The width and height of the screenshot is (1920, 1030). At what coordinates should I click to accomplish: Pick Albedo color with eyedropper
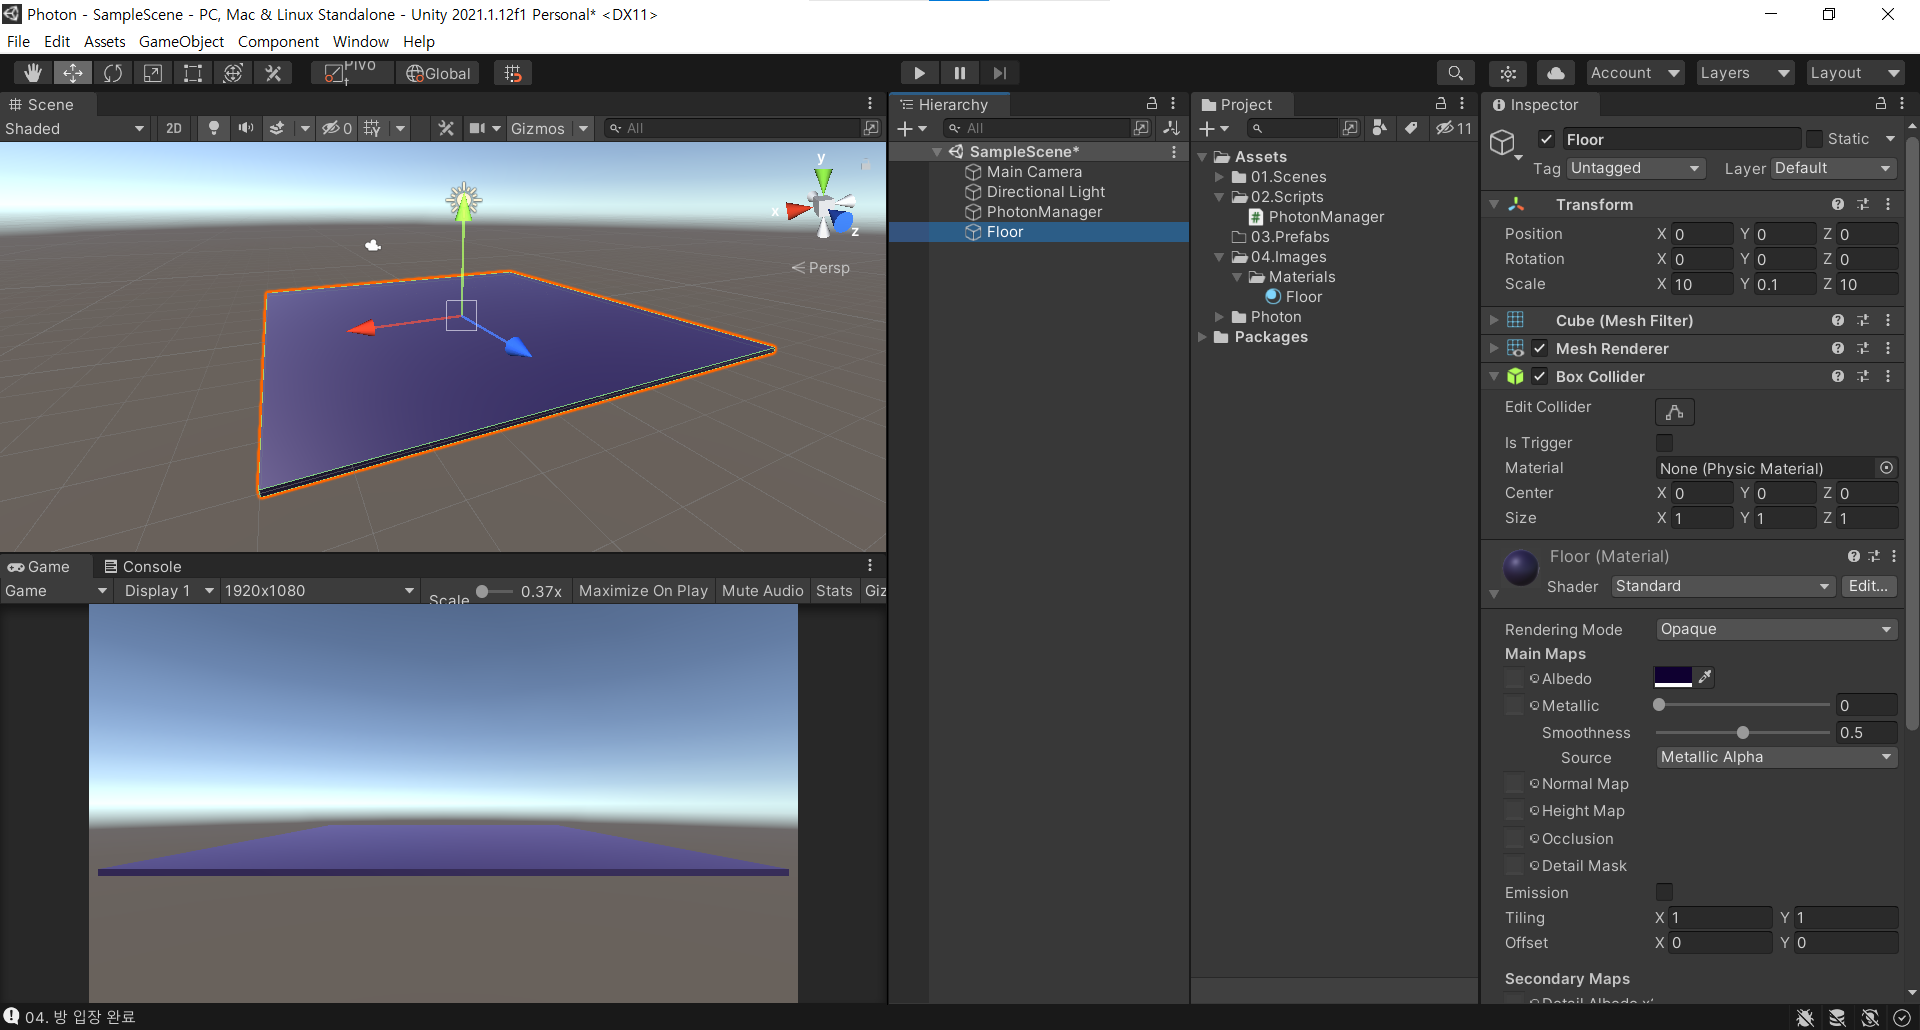click(1706, 677)
